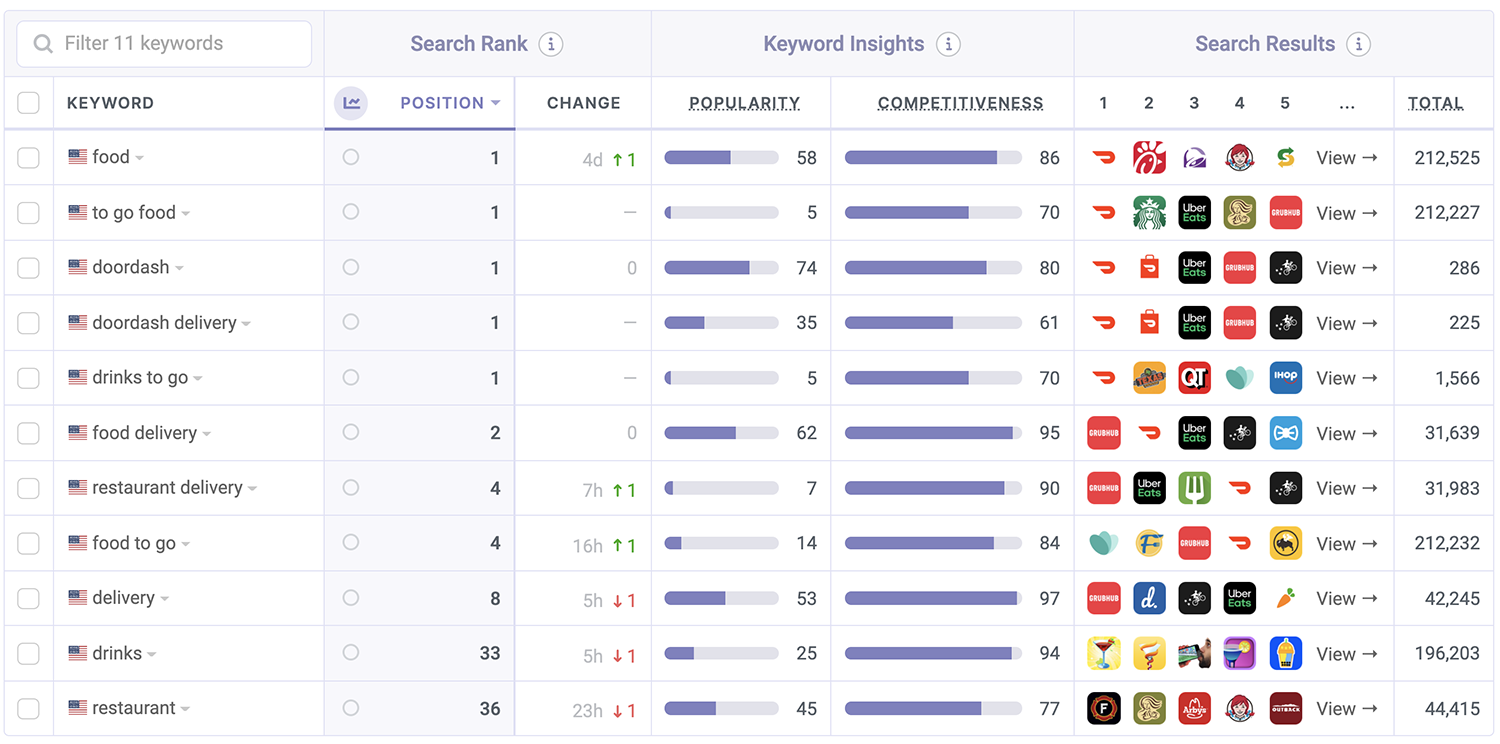Screen dimensions: 1500x744
Task: Expand dropdown arrow next to restaurant delivery
Action: [253, 489]
